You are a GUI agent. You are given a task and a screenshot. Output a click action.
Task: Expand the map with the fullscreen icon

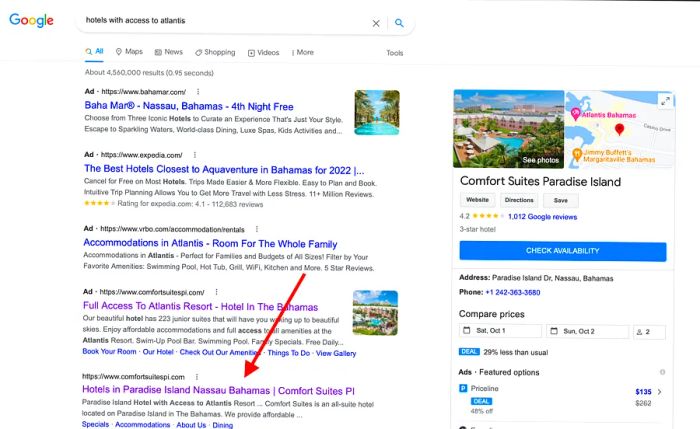pos(665,101)
